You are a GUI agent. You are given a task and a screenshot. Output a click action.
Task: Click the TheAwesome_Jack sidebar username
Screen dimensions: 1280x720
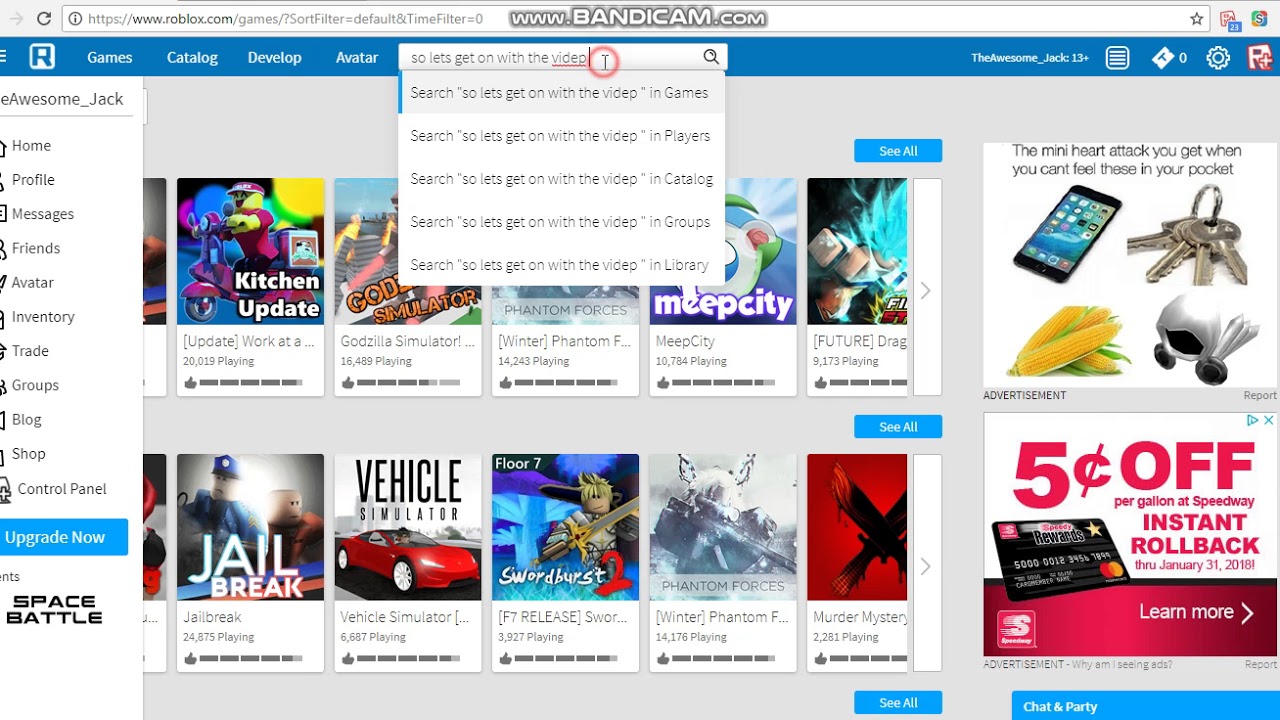[x=62, y=98]
